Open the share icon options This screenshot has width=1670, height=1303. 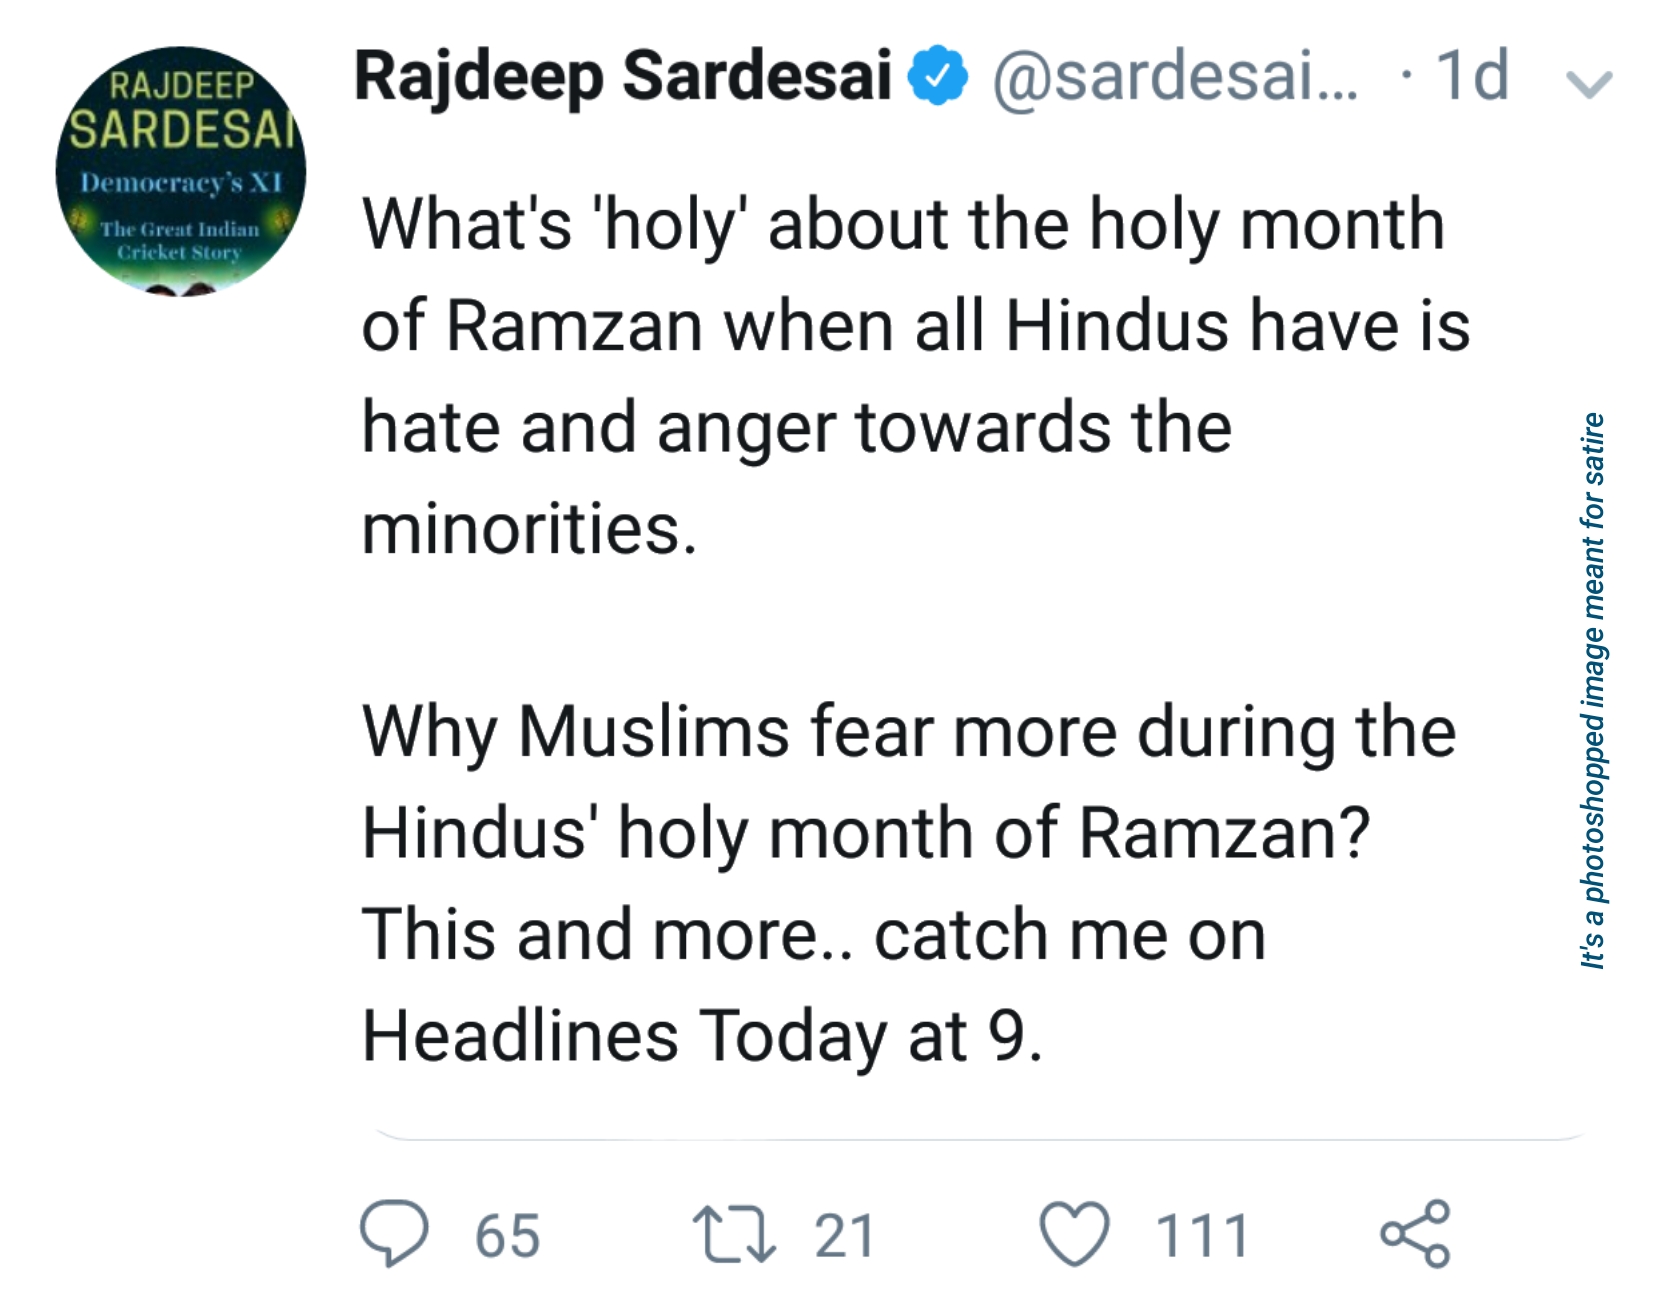(1415, 1234)
